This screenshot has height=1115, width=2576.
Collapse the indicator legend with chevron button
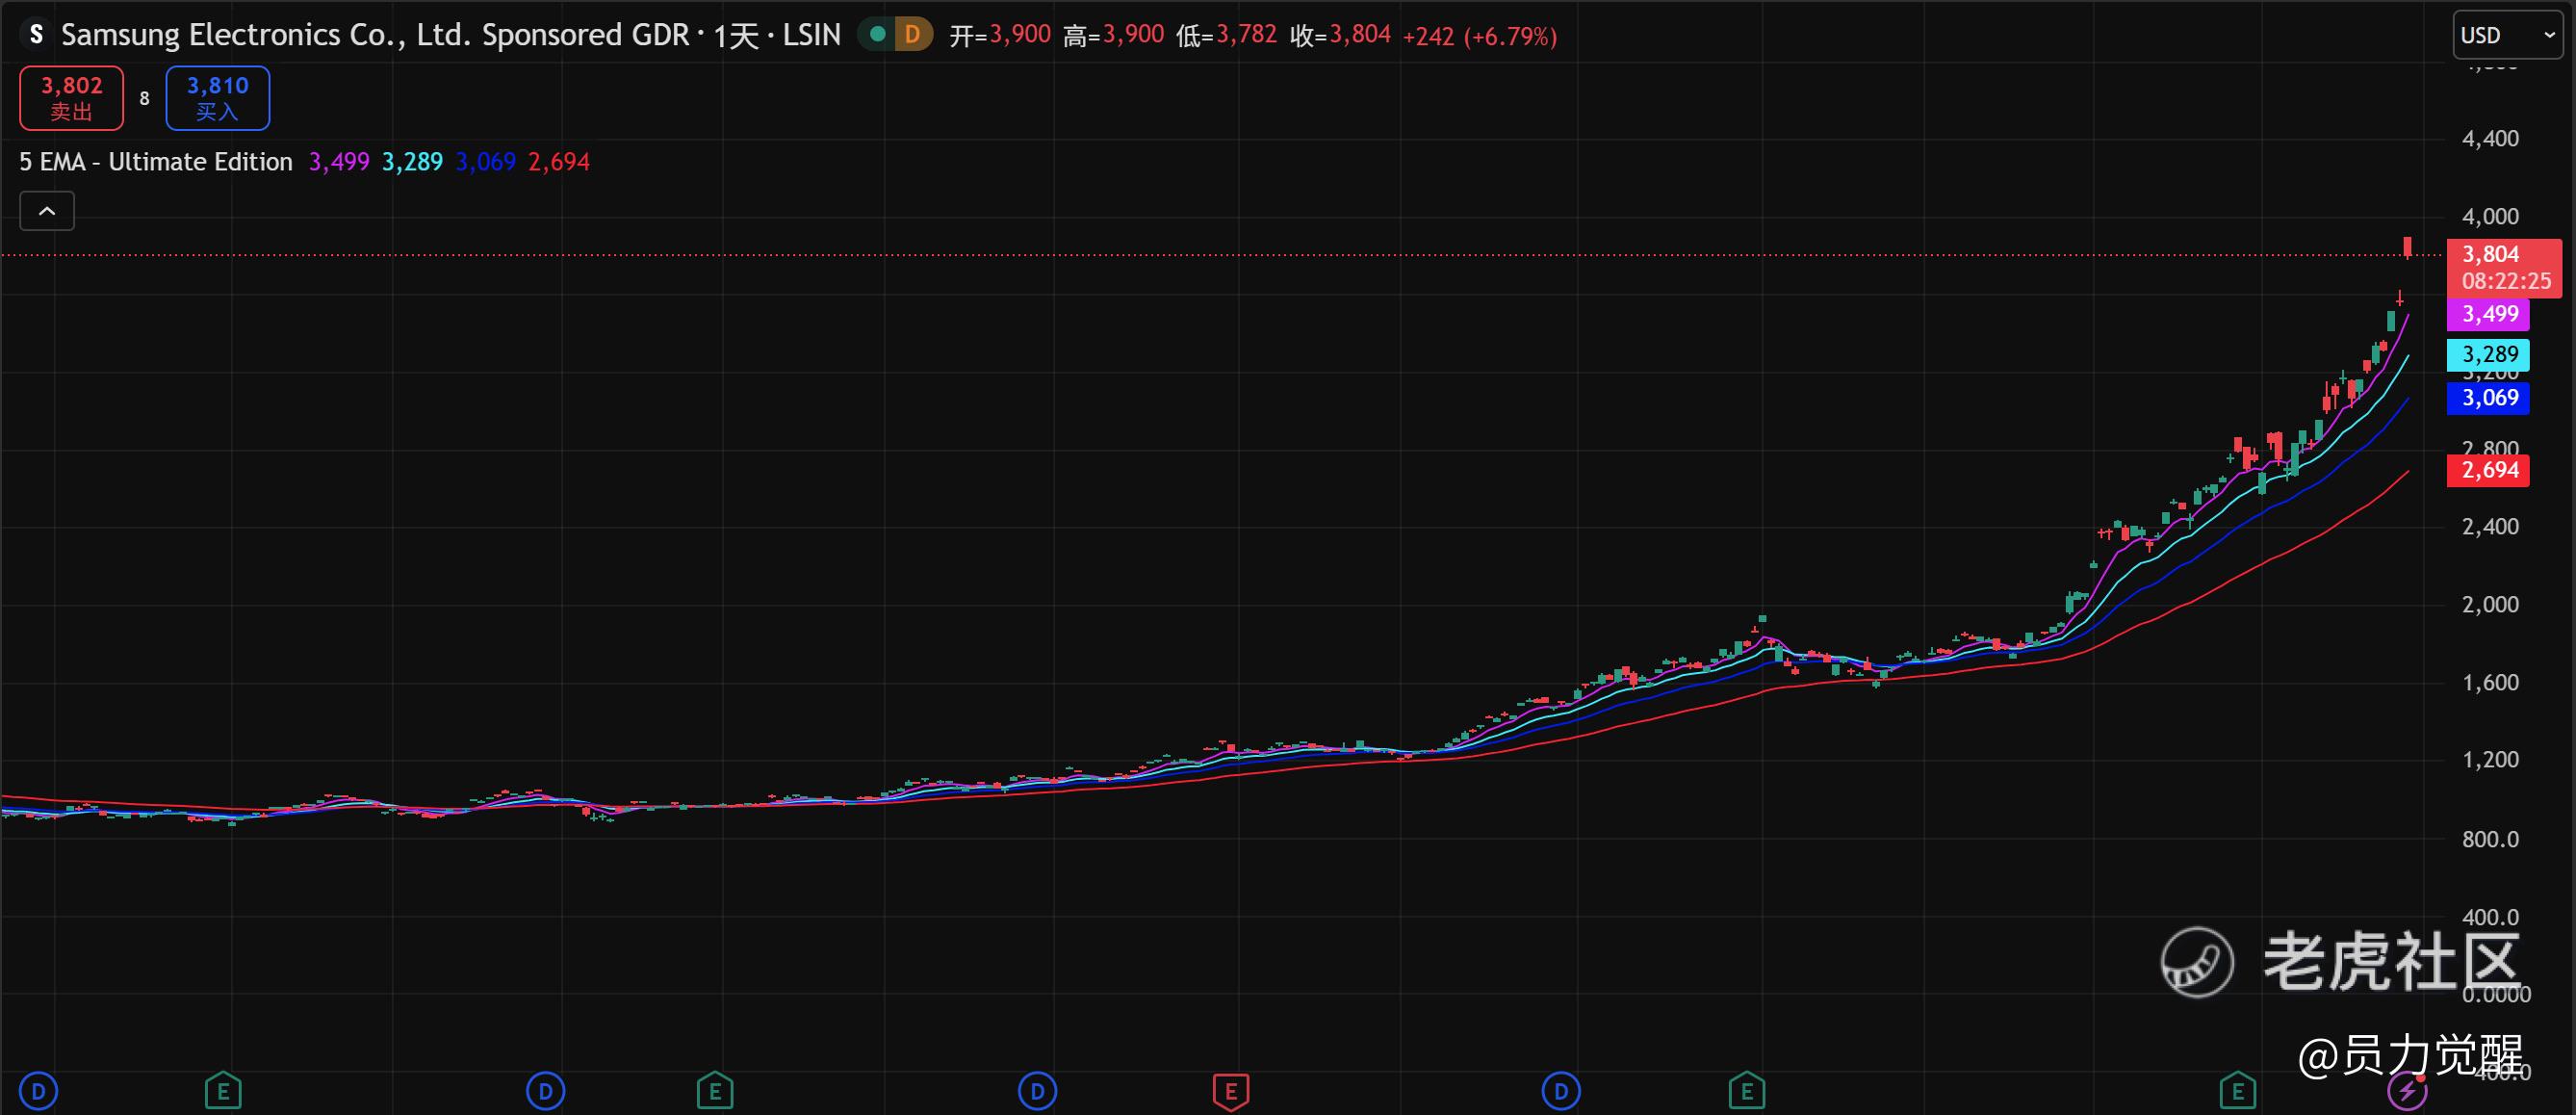(x=47, y=211)
